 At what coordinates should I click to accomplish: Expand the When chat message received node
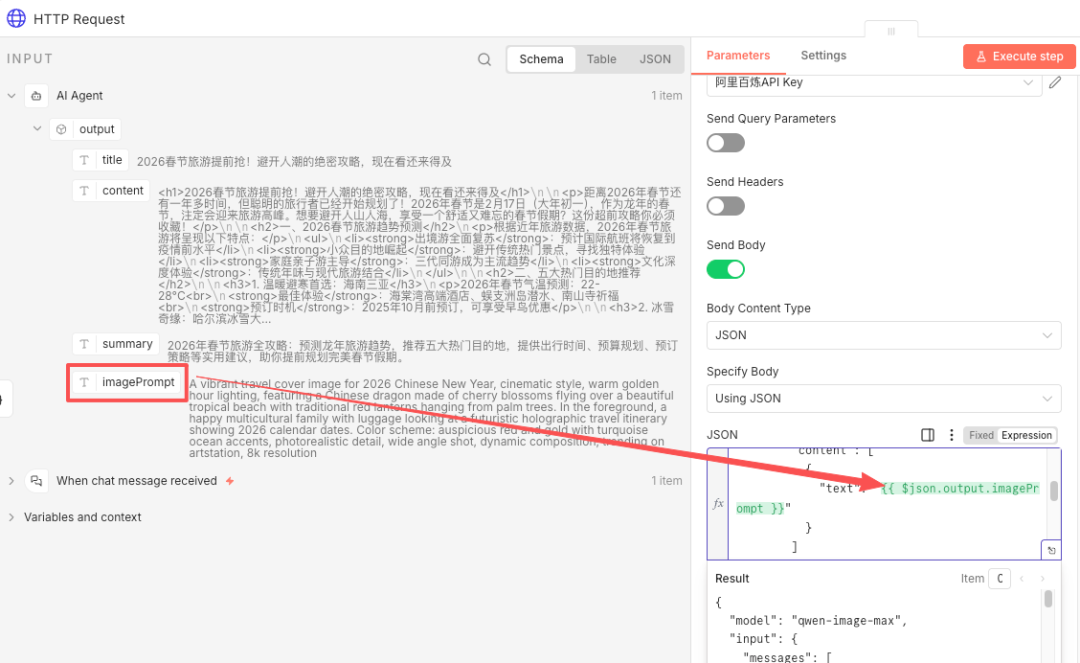tap(12, 481)
